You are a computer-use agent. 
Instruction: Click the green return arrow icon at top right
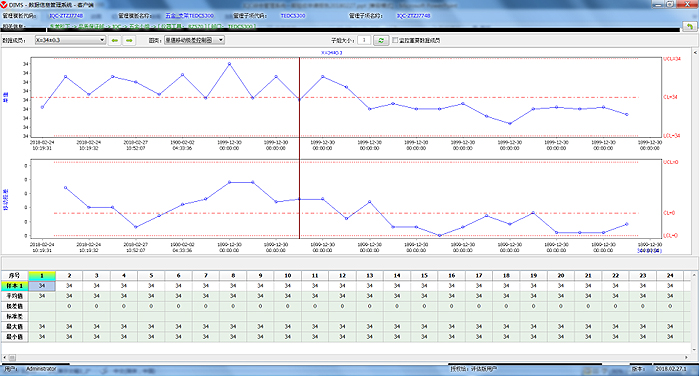tap(690, 27)
